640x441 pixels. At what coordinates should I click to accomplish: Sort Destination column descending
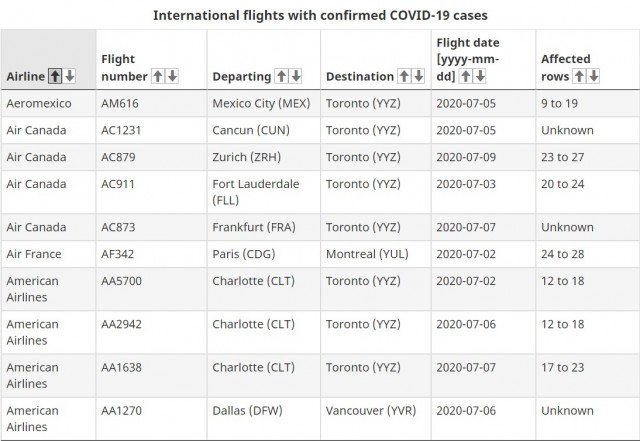coord(419,76)
